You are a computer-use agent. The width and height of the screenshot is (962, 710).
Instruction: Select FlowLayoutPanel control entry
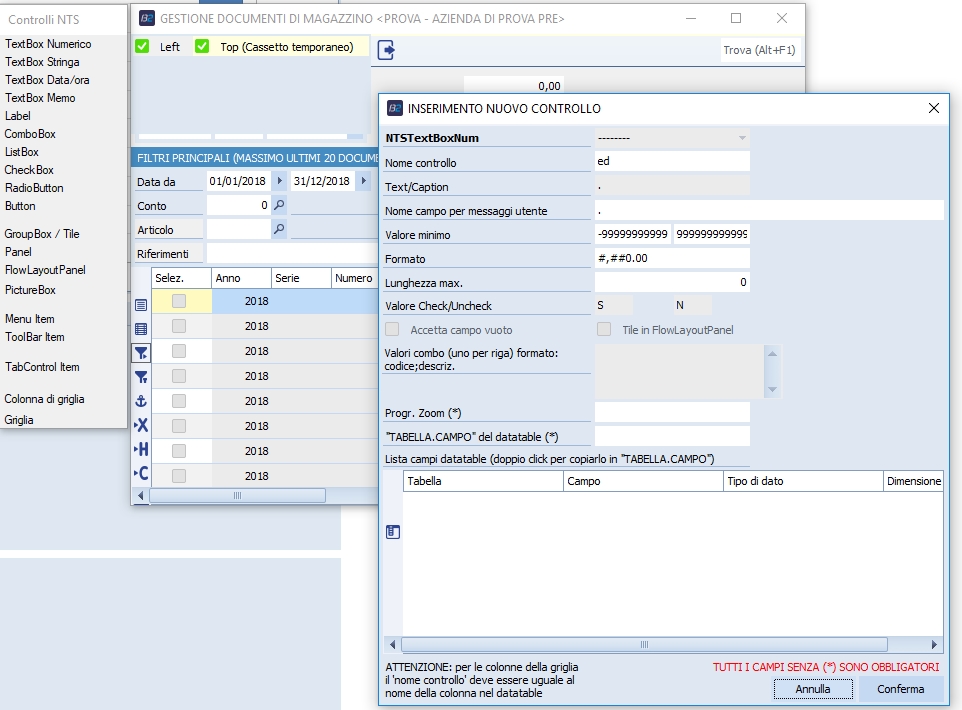click(x=45, y=270)
